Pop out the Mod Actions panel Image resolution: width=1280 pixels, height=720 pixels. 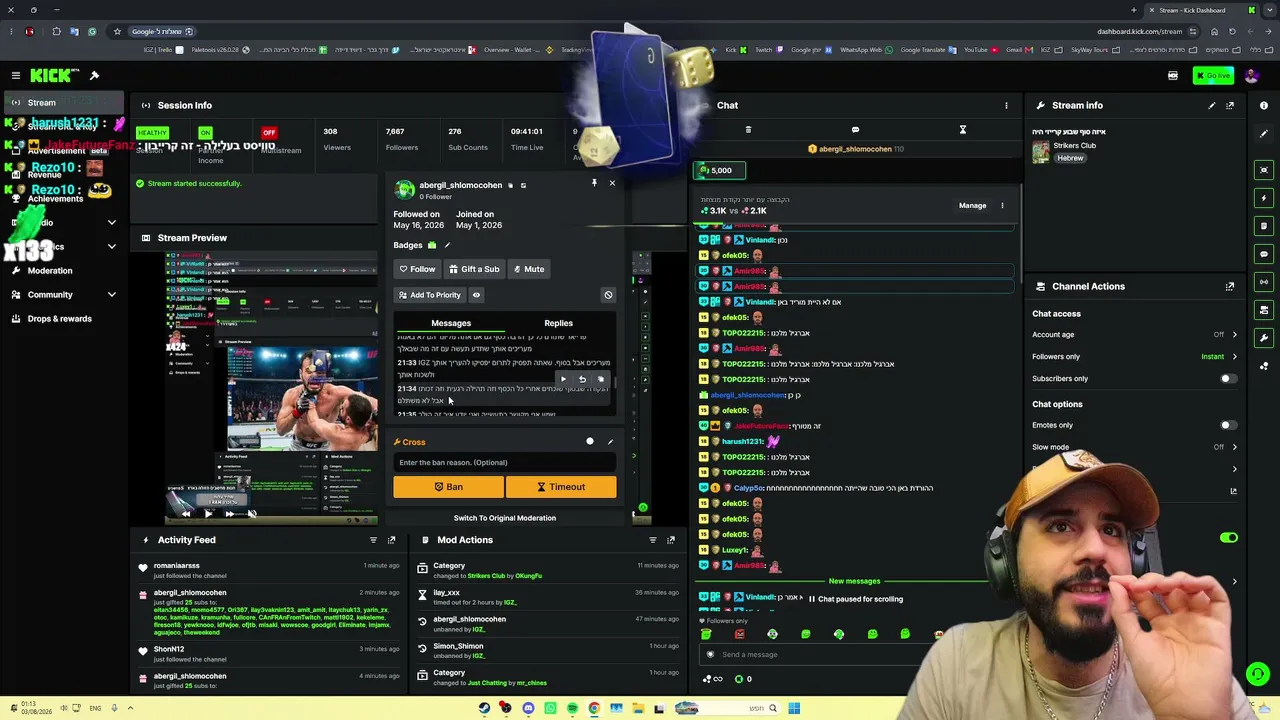671,540
